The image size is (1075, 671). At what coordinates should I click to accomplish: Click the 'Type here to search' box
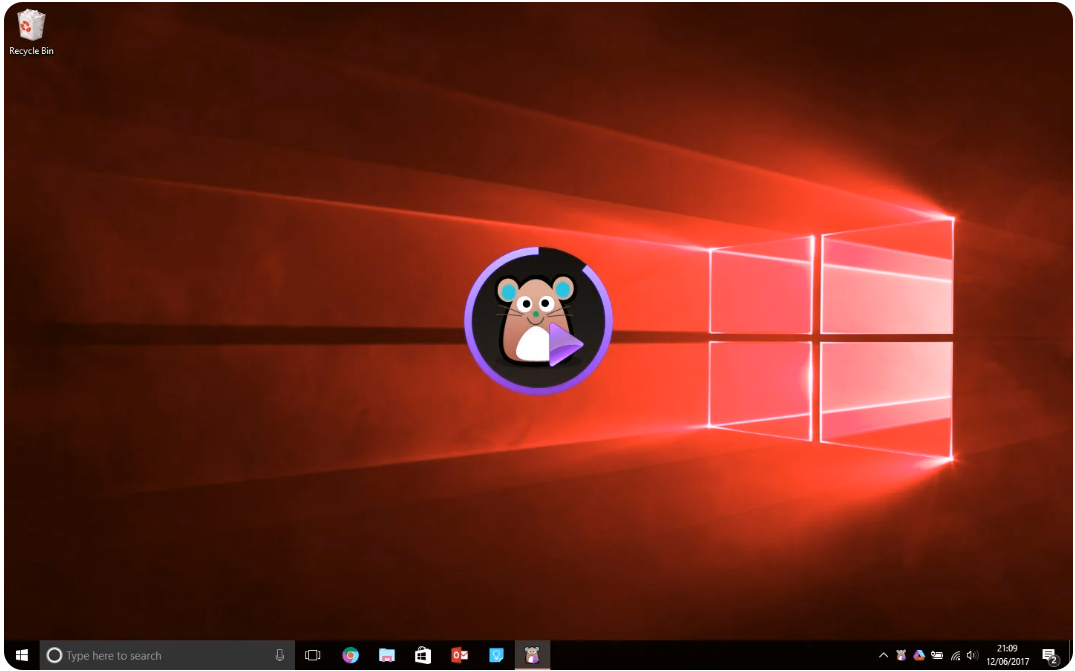[x=167, y=655]
